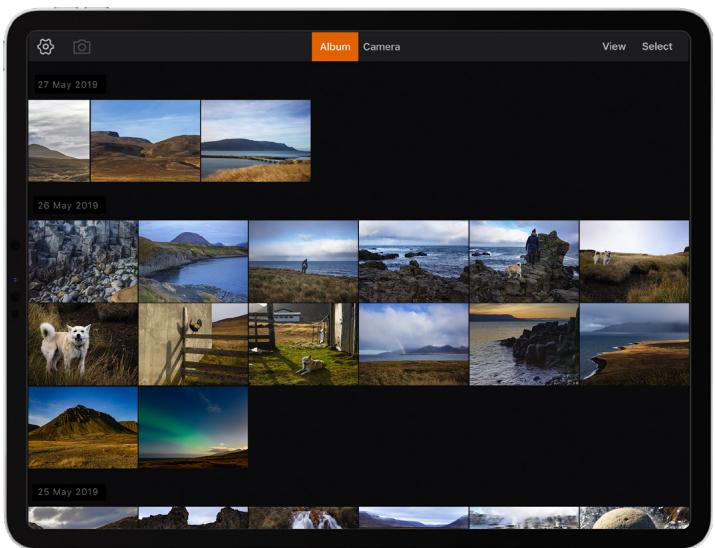Open the sunset rocky shoreline photo

click(x=524, y=344)
